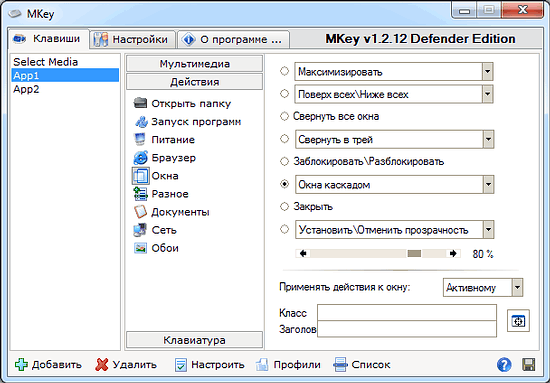Image resolution: width=550 pixels, height=383 pixels.
Task: Click the floppy disk save icon
Action: (529, 365)
